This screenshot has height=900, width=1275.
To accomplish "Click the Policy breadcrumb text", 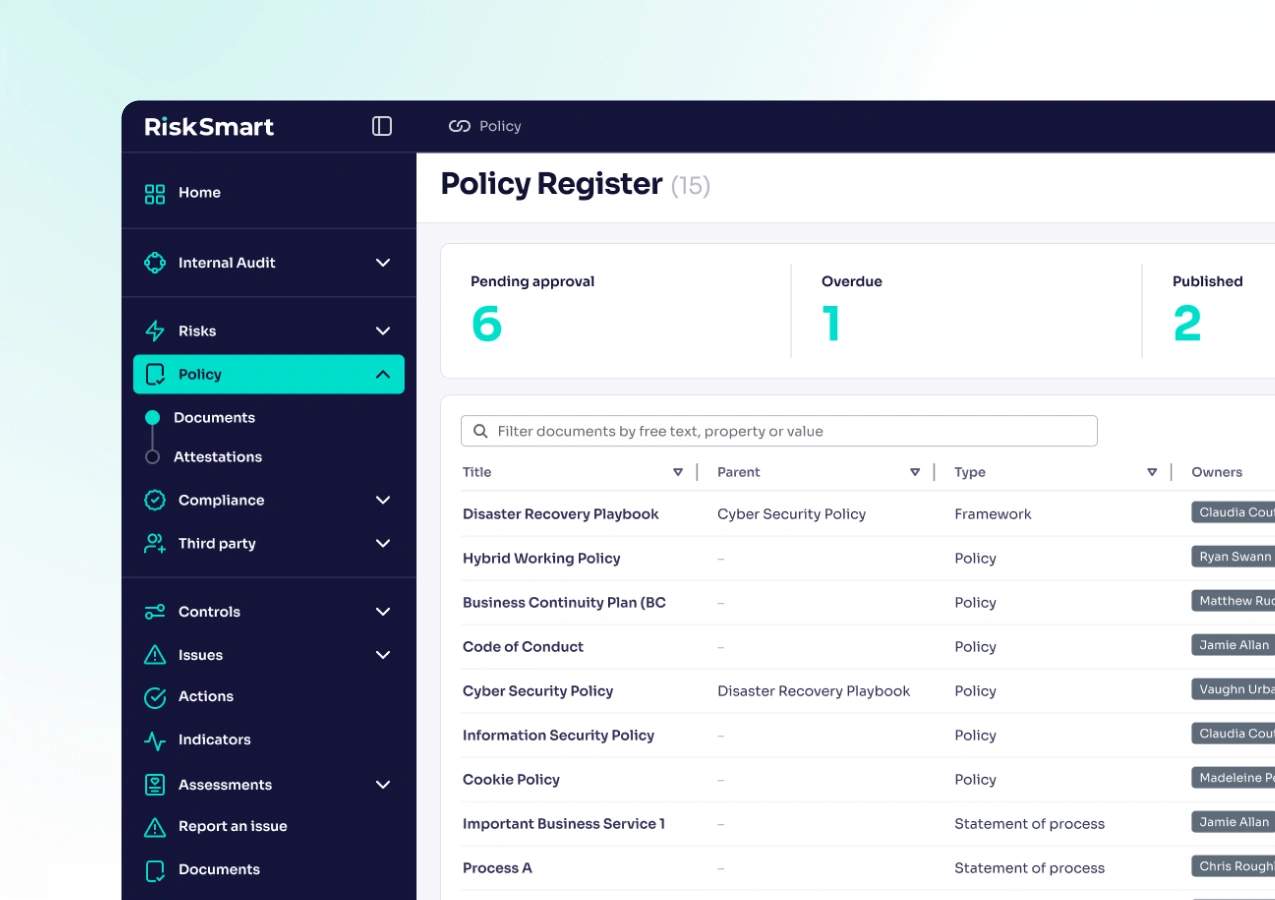I will point(500,126).
